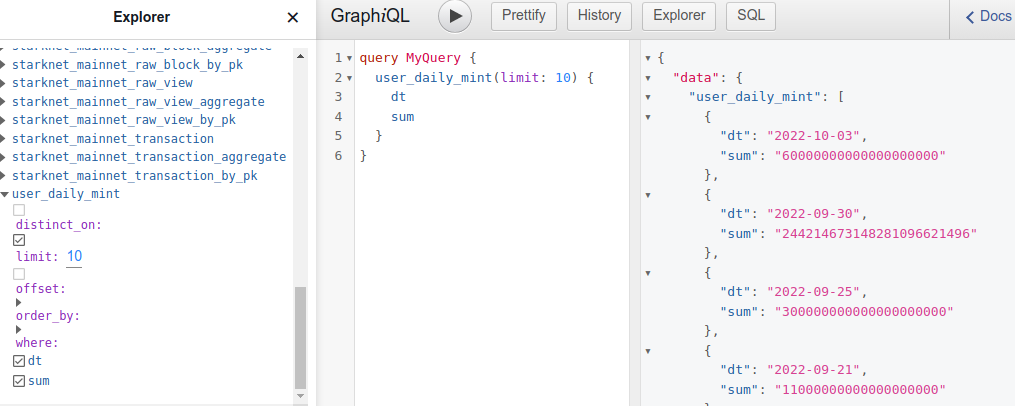
Task: Click result value "2022-09-30"
Action: coord(814,214)
